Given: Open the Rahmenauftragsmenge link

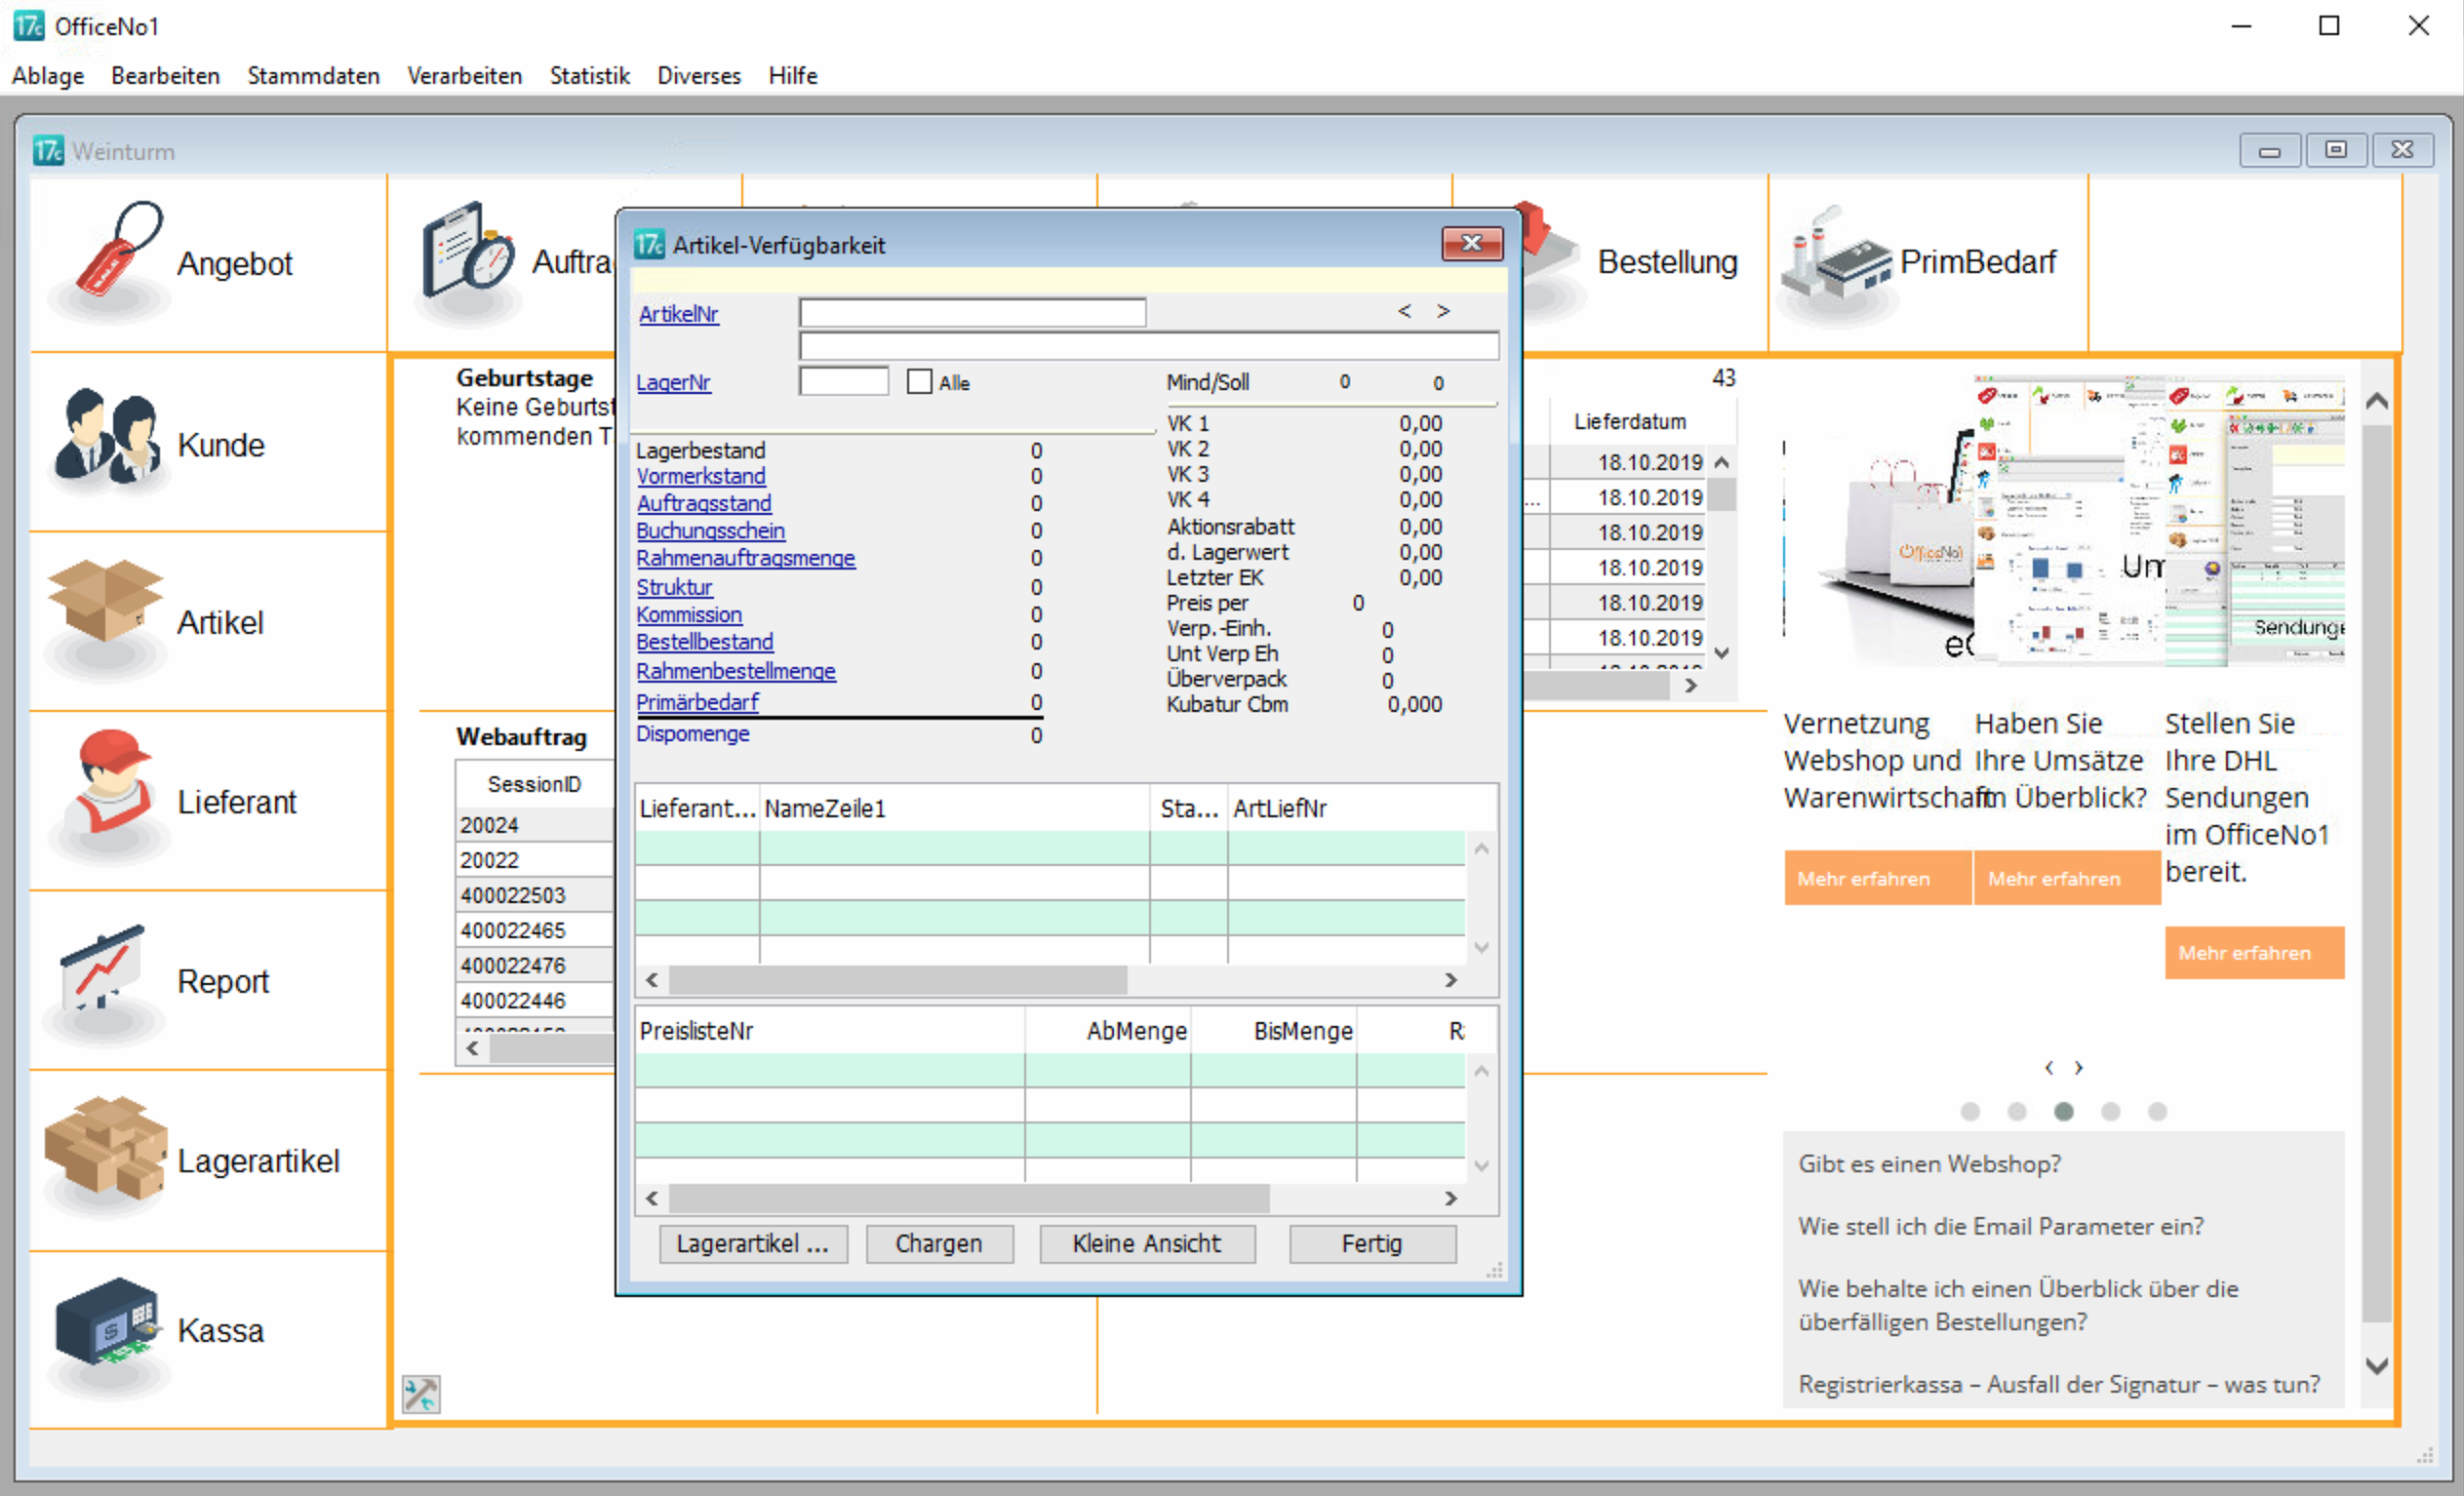Looking at the screenshot, I should (x=745, y=558).
